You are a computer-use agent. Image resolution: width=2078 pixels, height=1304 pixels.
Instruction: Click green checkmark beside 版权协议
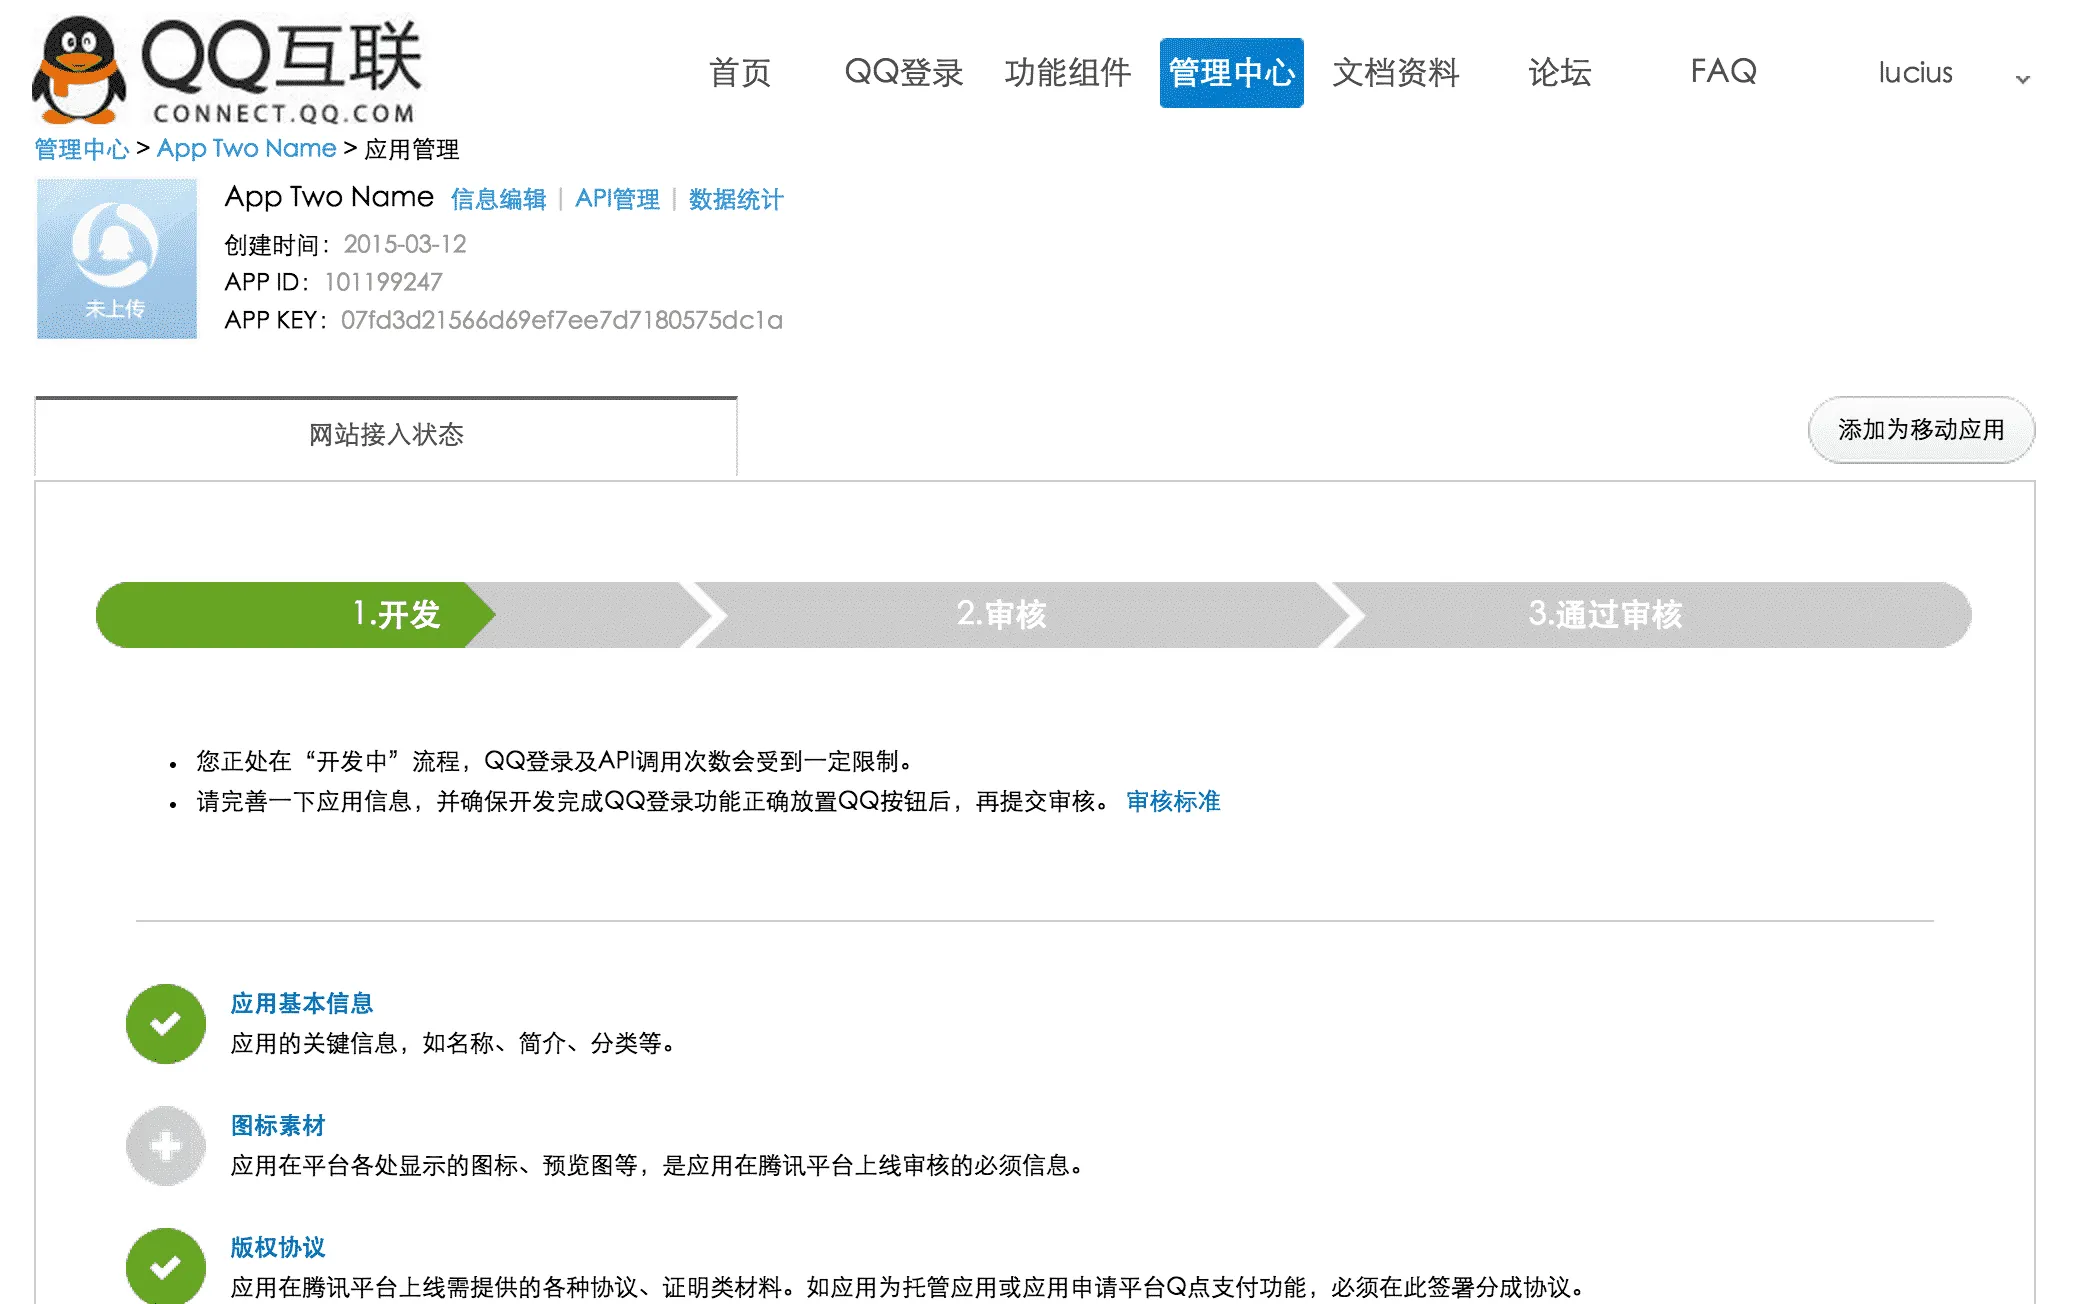pos(166,1266)
